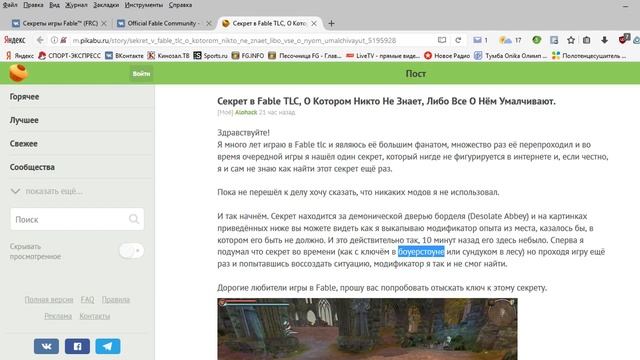Viewport: 640px width, 360px height.
Task: Open the Sports.ru bookmark
Action: point(210,56)
